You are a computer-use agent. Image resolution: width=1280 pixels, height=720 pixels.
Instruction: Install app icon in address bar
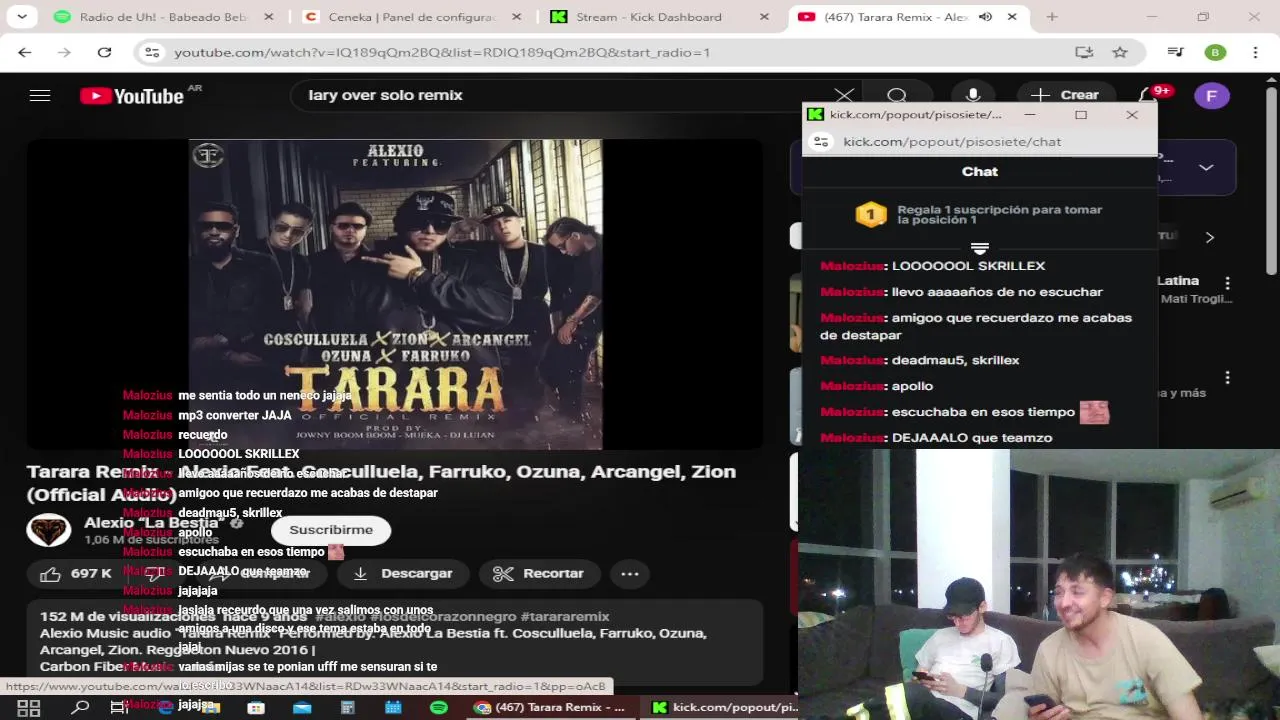pyautogui.click(x=1084, y=52)
